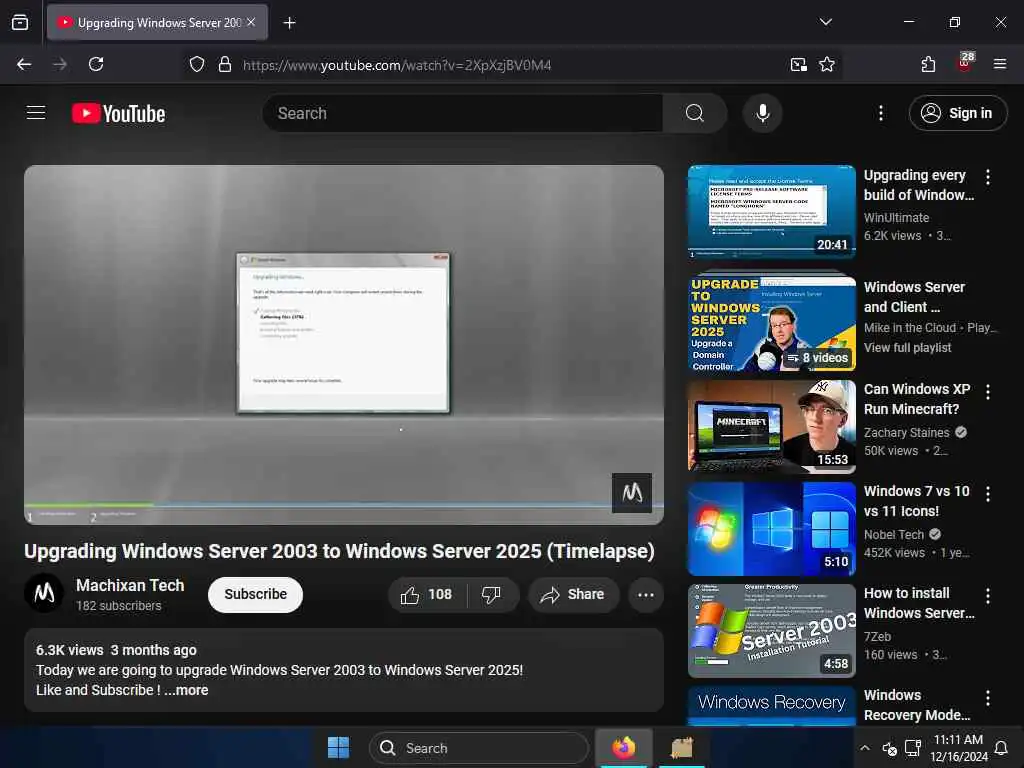Open Firefox tracking protection shield
The width and height of the screenshot is (1024, 768).
click(197, 65)
